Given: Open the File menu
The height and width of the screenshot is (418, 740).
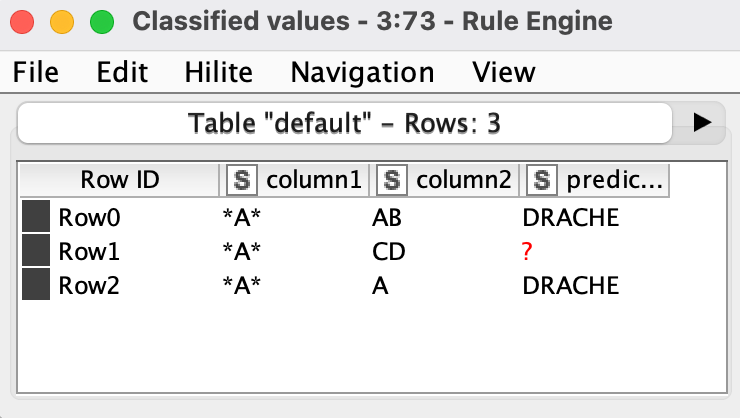Looking at the screenshot, I should pyautogui.click(x=35, y=72).
